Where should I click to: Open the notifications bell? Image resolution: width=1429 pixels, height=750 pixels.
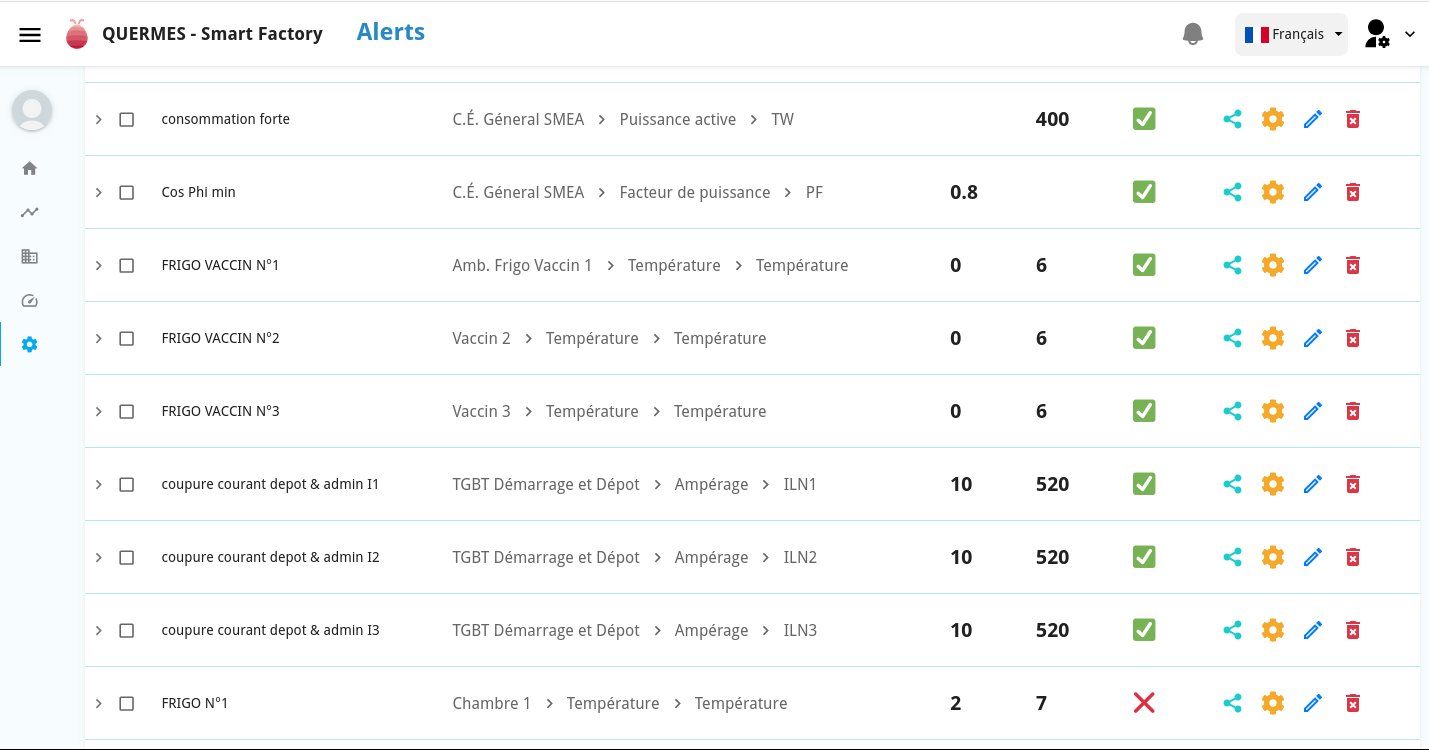click(1192, 34)
